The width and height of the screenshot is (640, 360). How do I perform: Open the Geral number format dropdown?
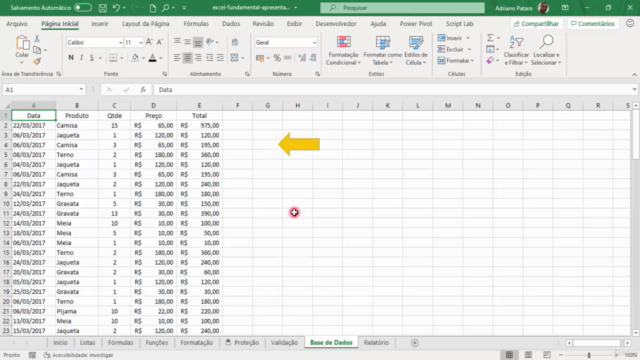tap(314, 42)
